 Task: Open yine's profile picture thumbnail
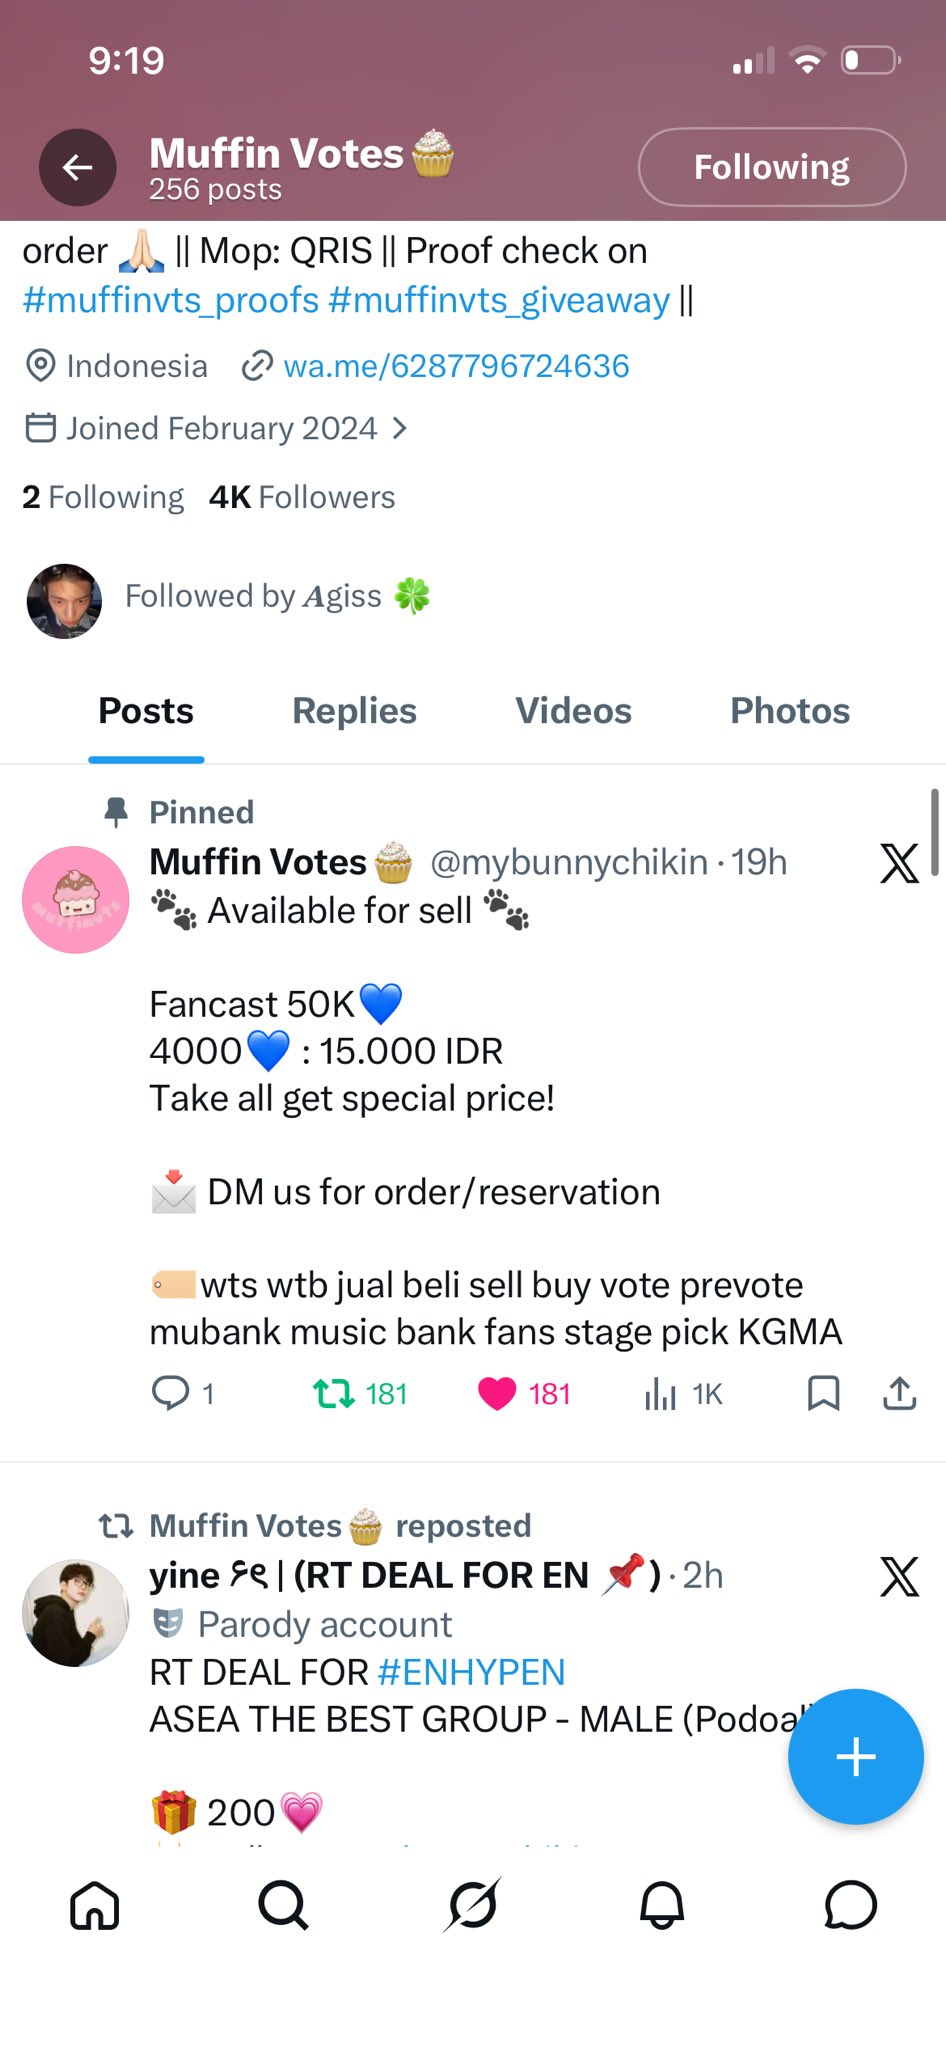pyautogui.click(x=76, y=1613)
